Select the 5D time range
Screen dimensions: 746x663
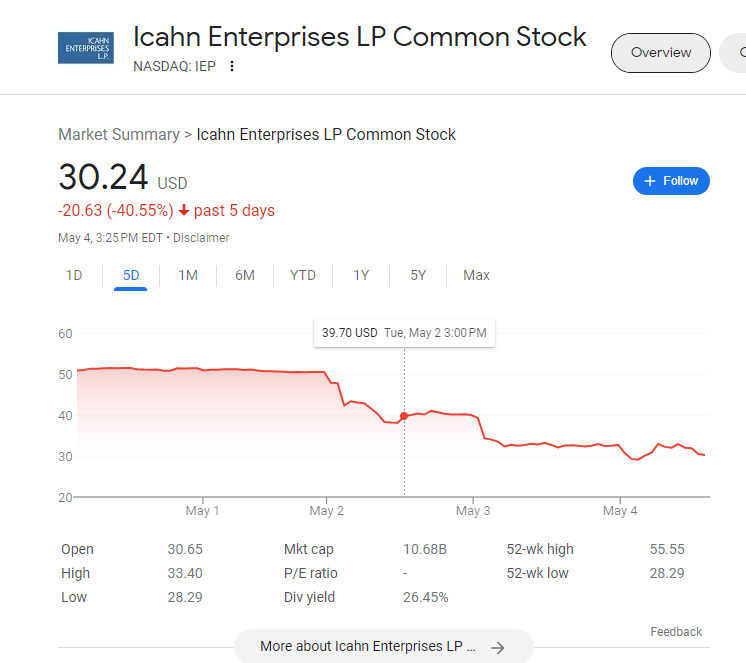131,275
